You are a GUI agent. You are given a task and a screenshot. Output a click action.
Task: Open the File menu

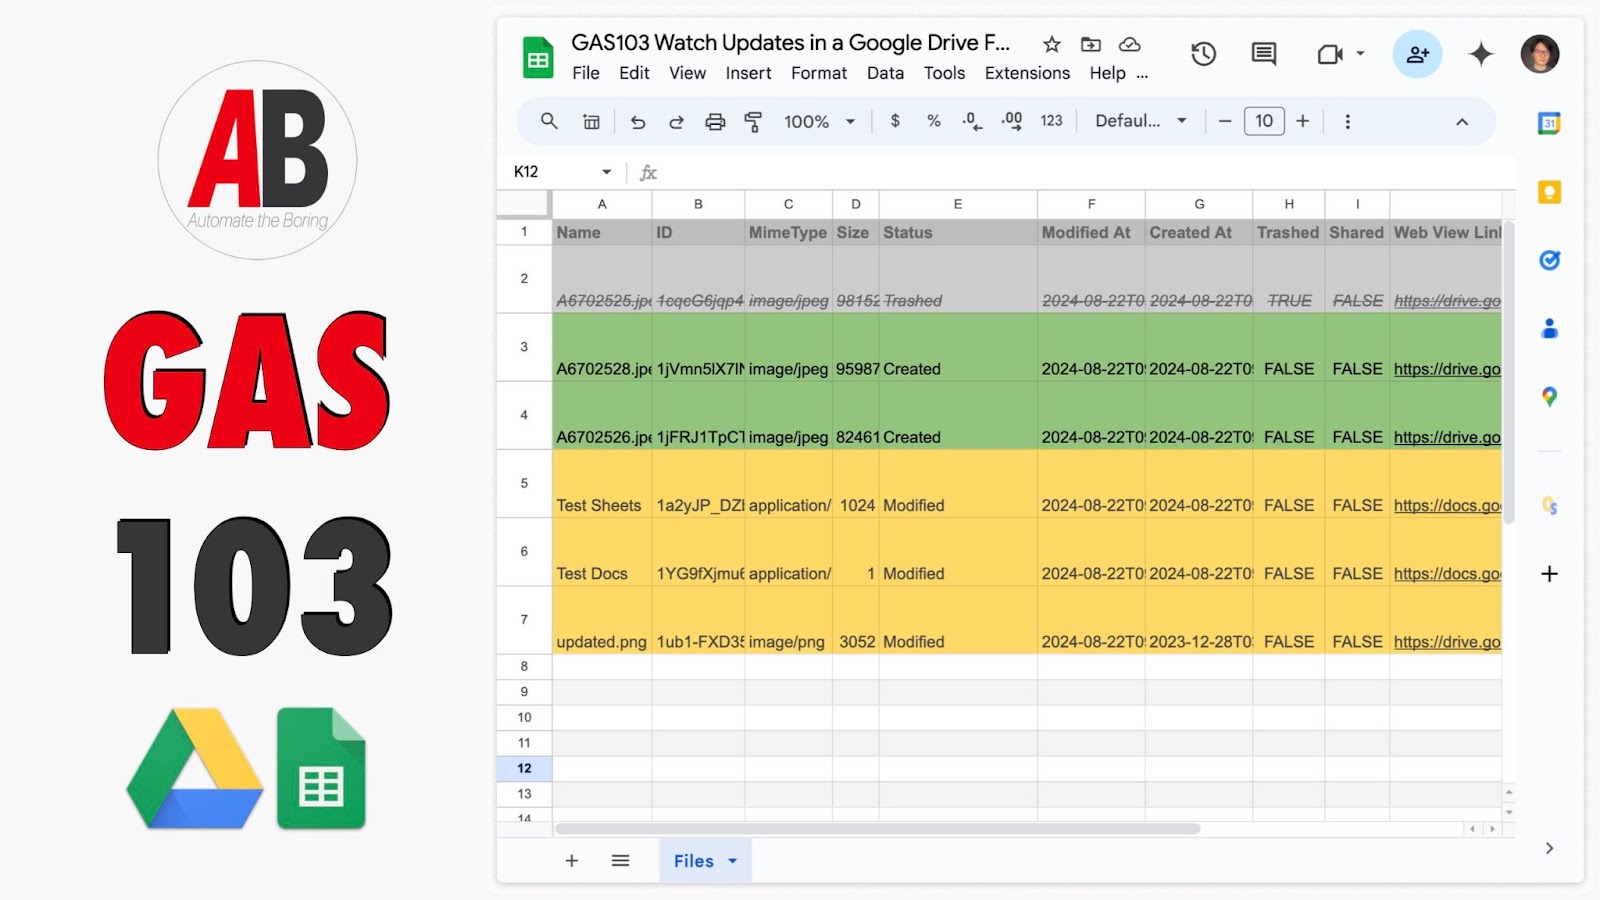tap(586, 73)
